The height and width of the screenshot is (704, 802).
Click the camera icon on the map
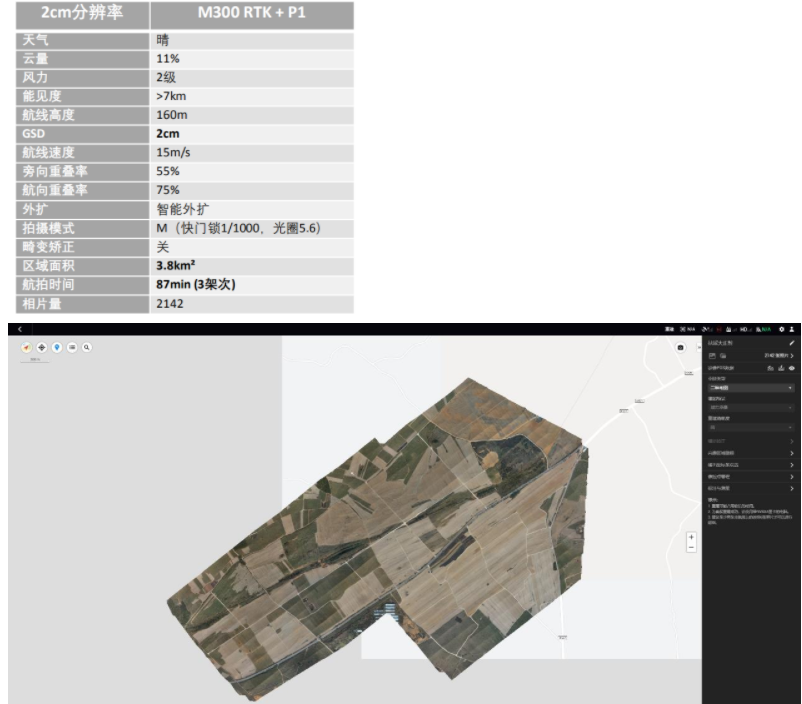coord(680,347)
